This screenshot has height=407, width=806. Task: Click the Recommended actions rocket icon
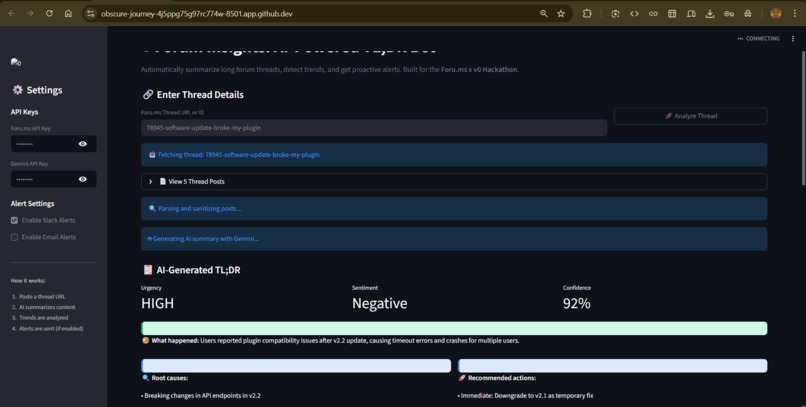(462, 378)
